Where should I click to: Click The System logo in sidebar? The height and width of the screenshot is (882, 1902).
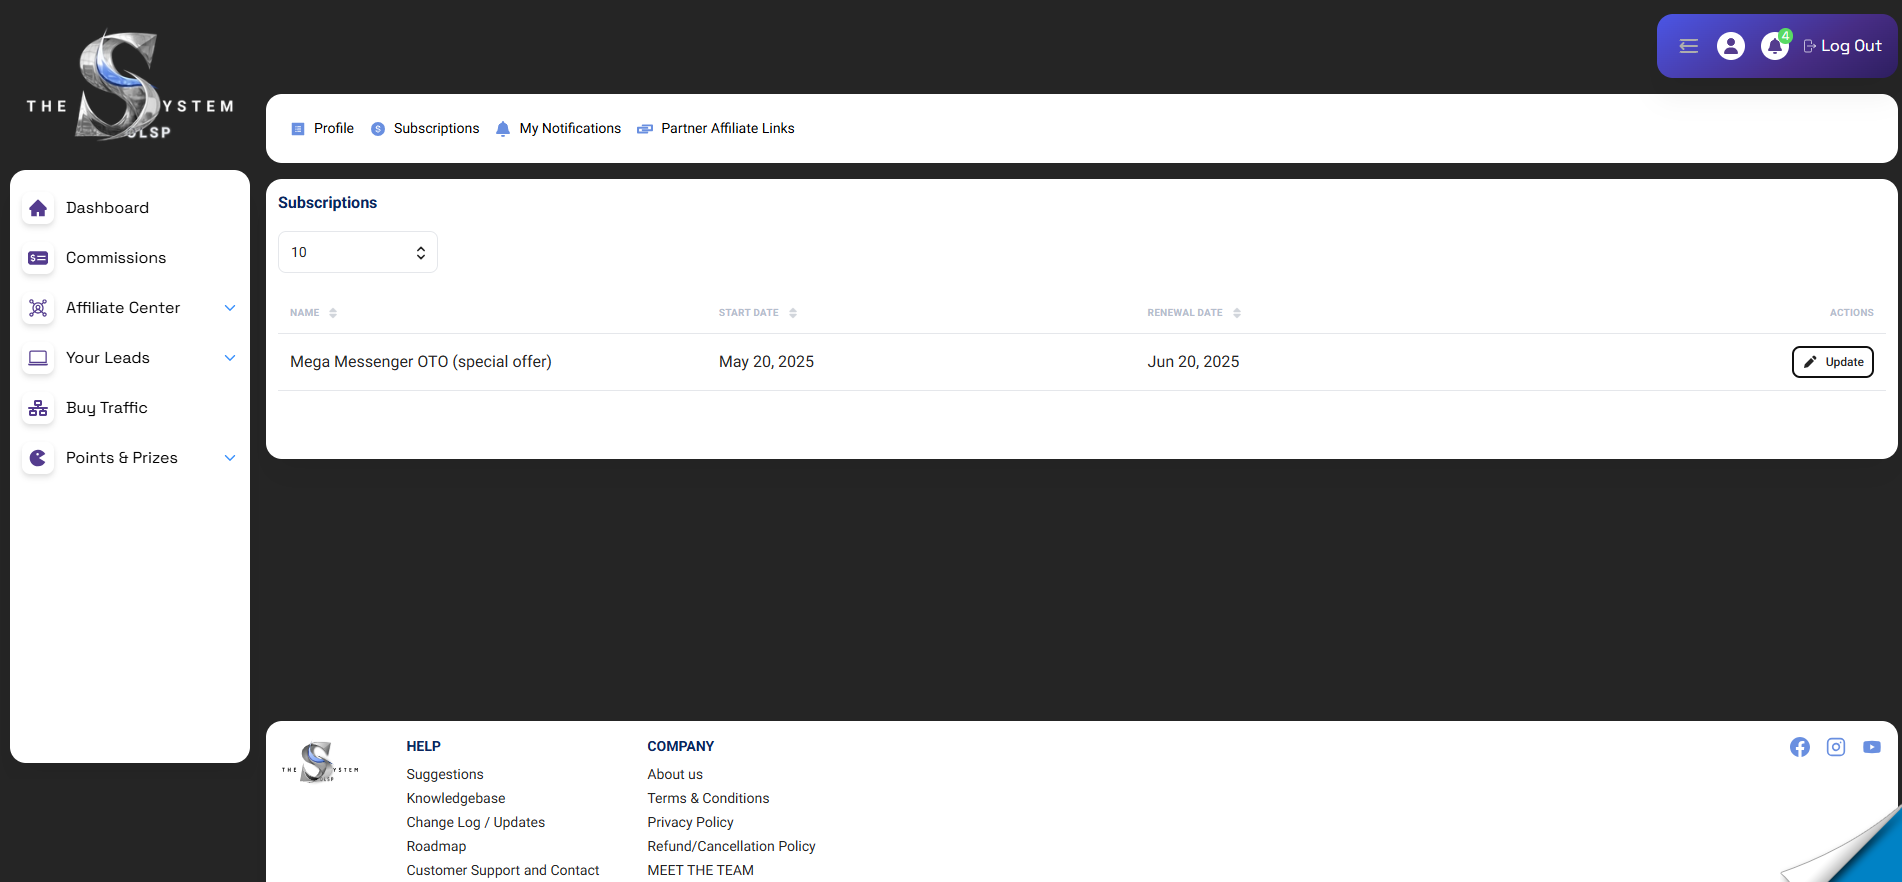coord(129,87)
